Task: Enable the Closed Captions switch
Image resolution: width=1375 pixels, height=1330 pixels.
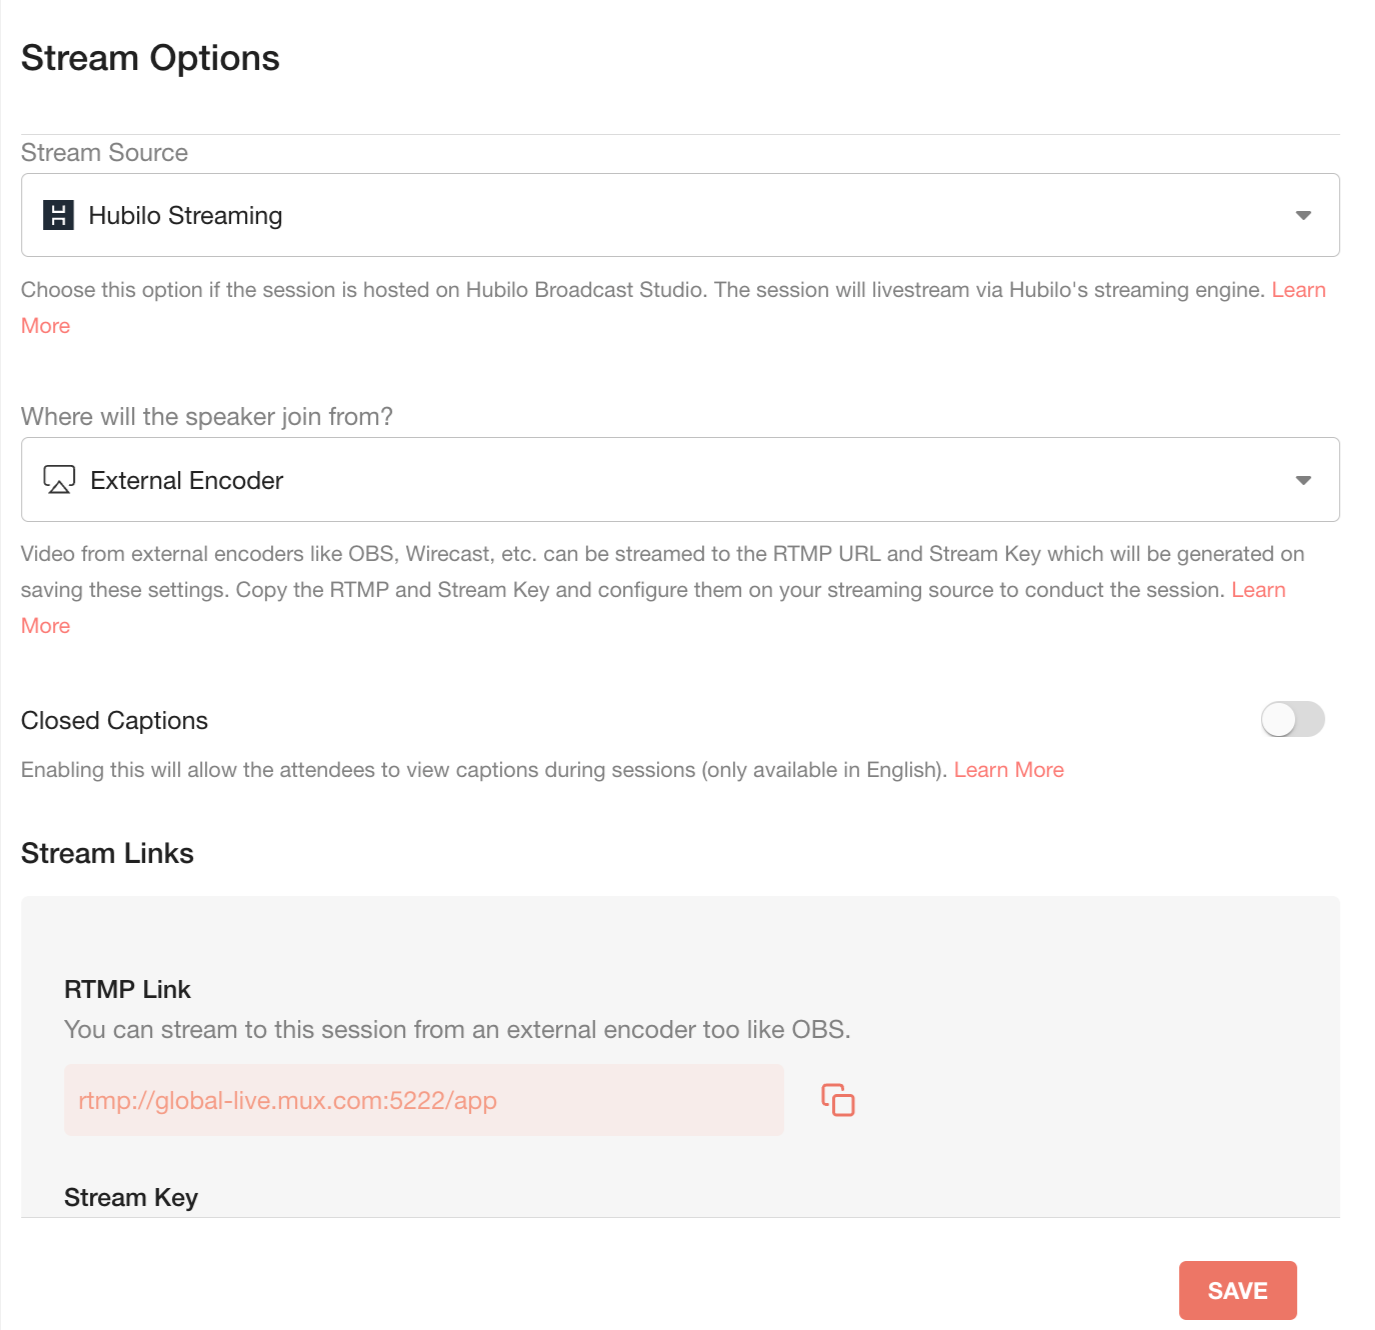Action: tap(1292, 719)
